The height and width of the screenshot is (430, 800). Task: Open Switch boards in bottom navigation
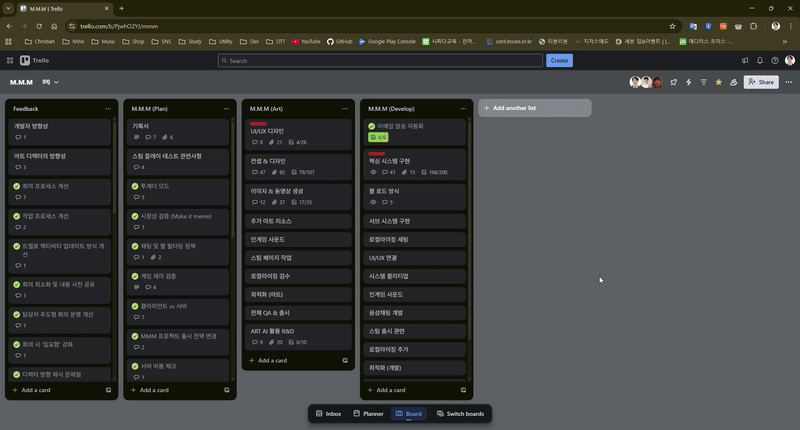[460, 414]
